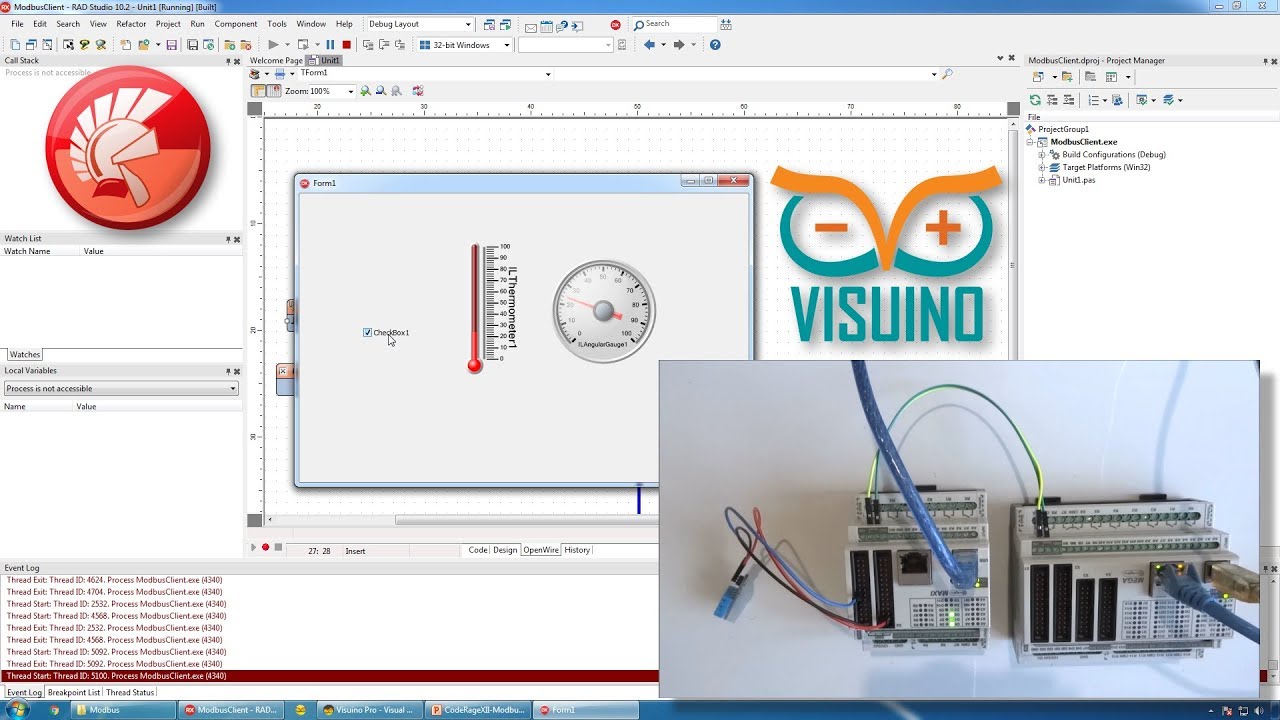Collapse the ModbusClient.exe tree node
This screenshot has width=1280, height=720.
(1031, 142)
